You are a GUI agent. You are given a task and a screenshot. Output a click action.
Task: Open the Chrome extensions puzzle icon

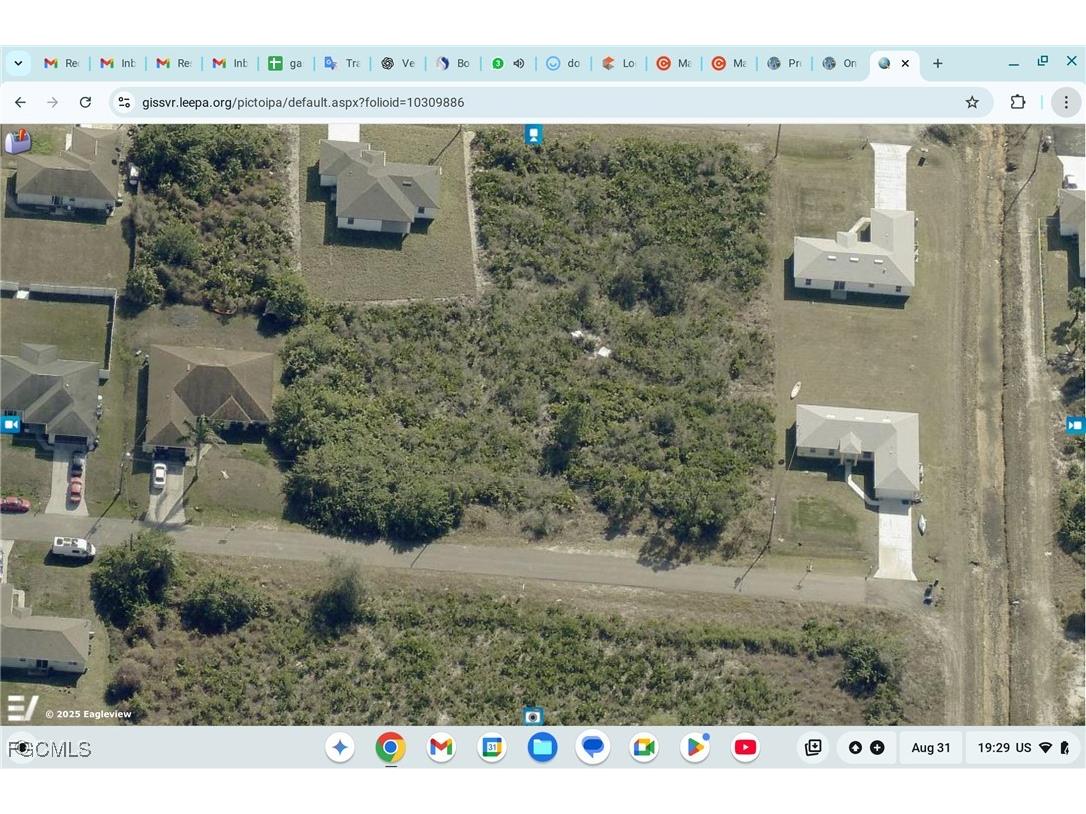(x=1017, y=102)
